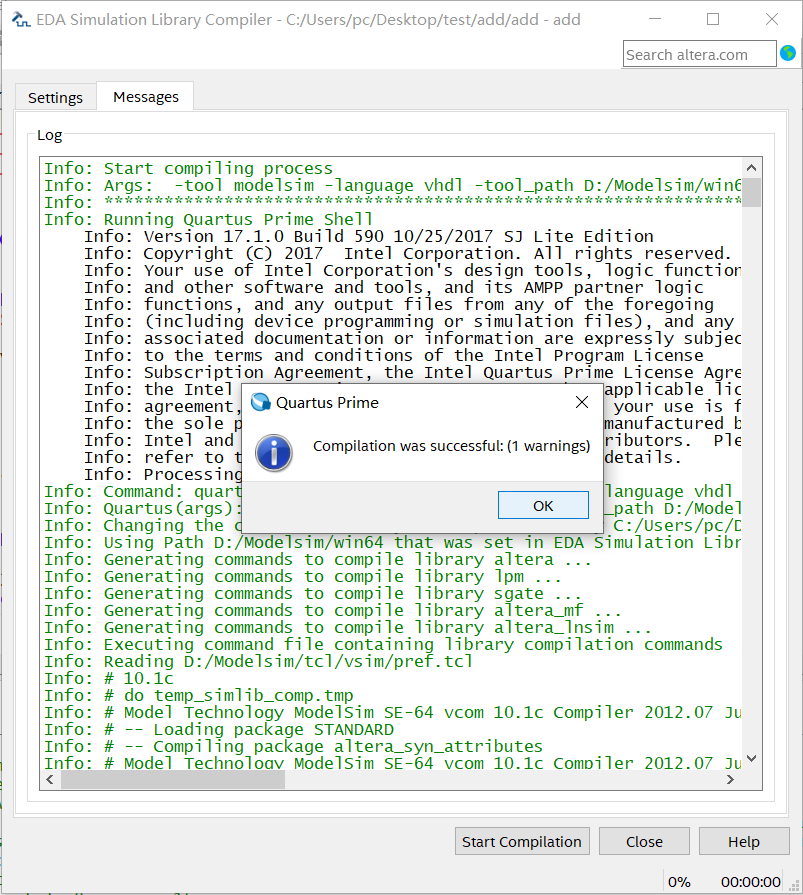
Task: Click the blue information icon in dialog
Action: coord(274,453)
